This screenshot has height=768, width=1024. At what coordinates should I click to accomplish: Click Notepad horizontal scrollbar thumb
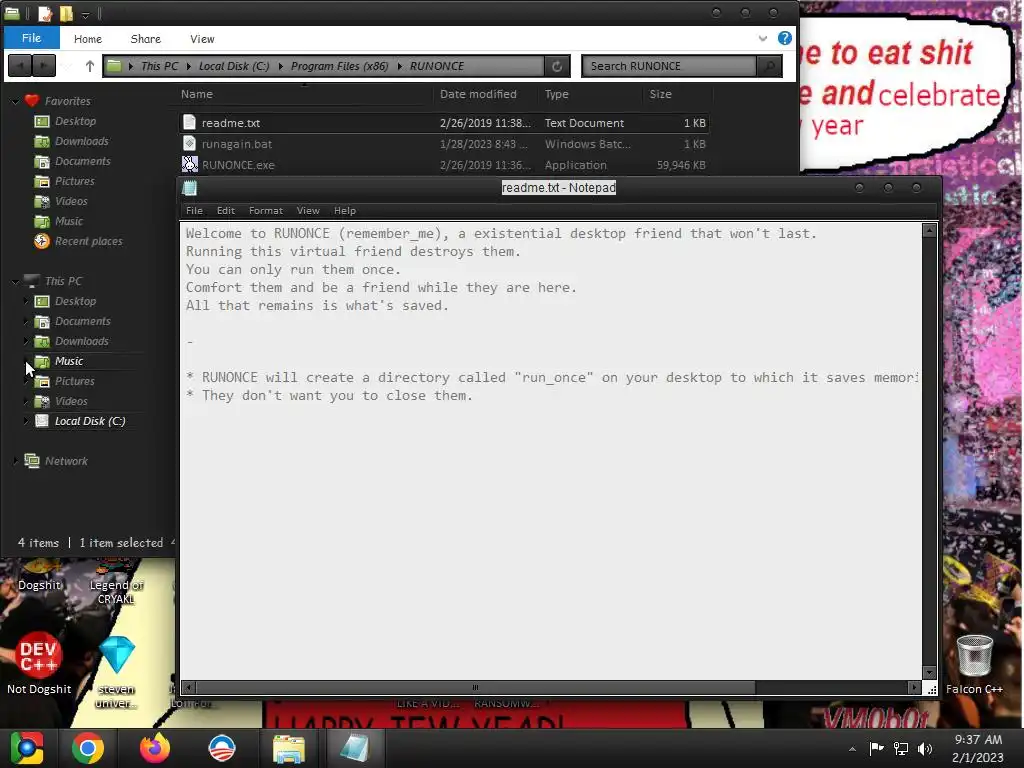475,687
